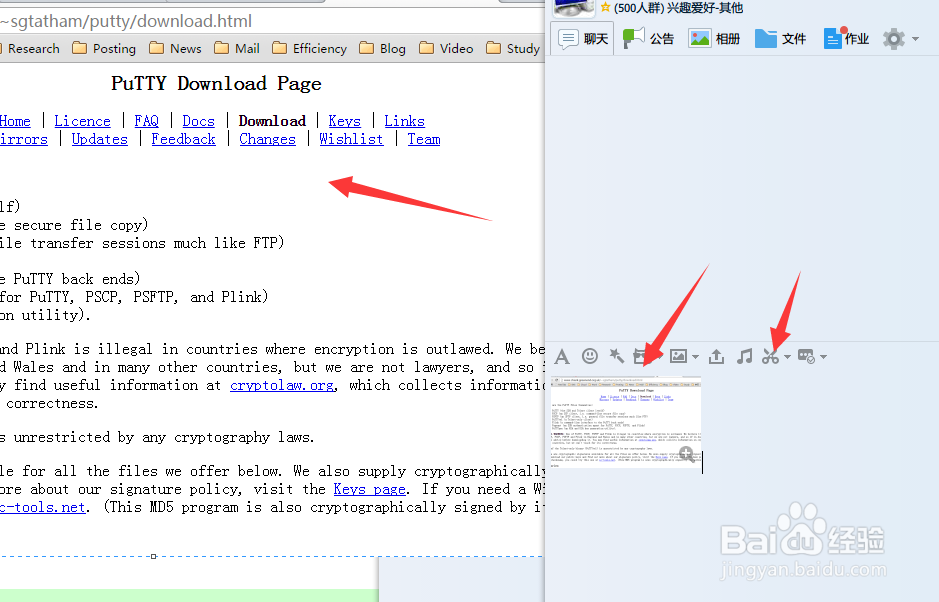This screenshot has width=939, height=602.
Task: Click the Keys page link
Action: coord(369,489)
